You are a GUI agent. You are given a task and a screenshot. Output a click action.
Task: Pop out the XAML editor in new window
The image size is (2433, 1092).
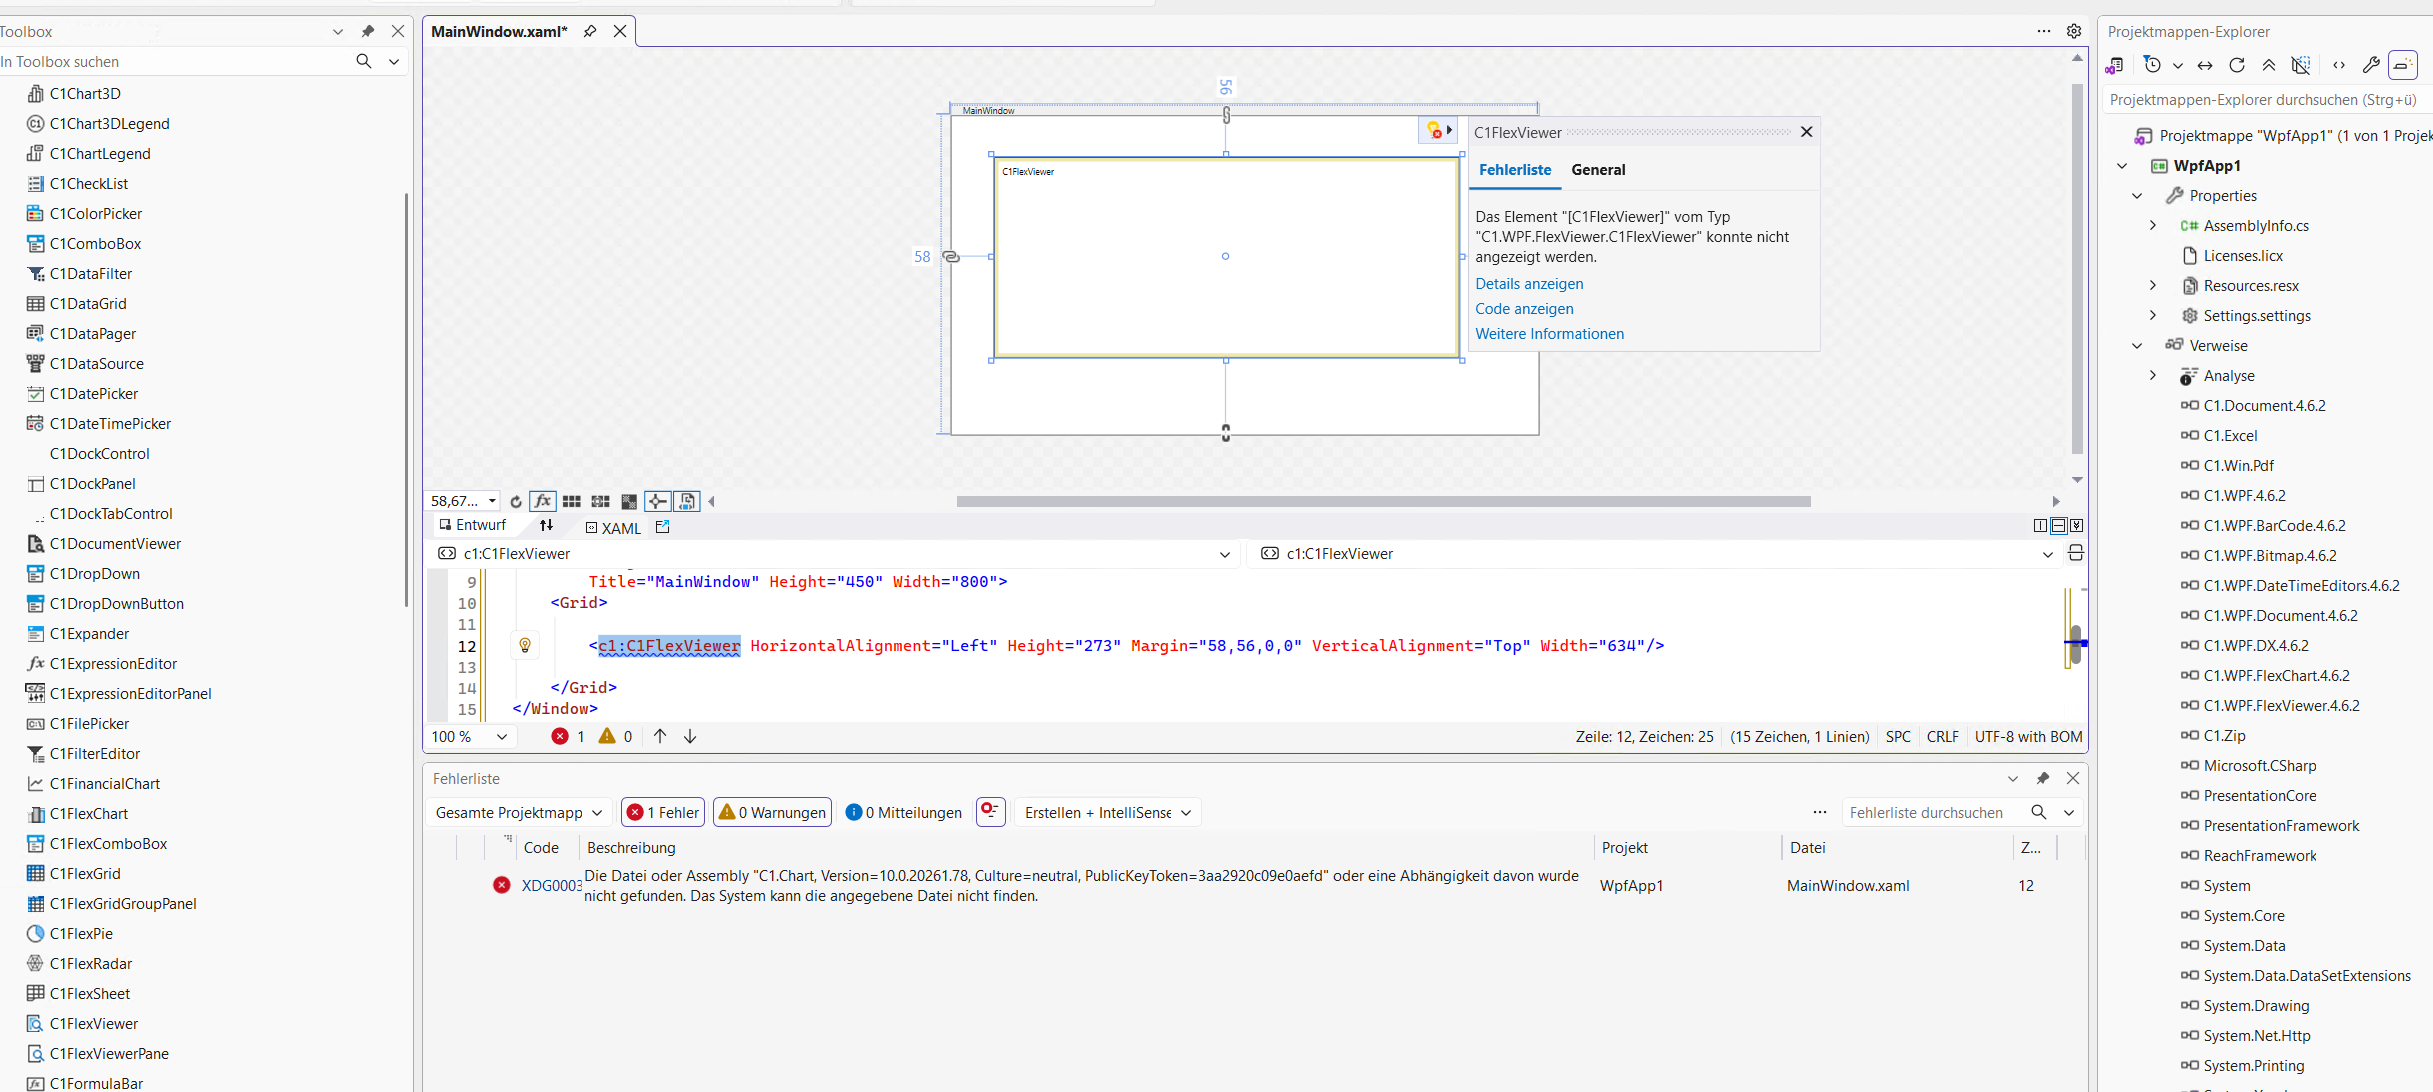(x=662, y=527)
